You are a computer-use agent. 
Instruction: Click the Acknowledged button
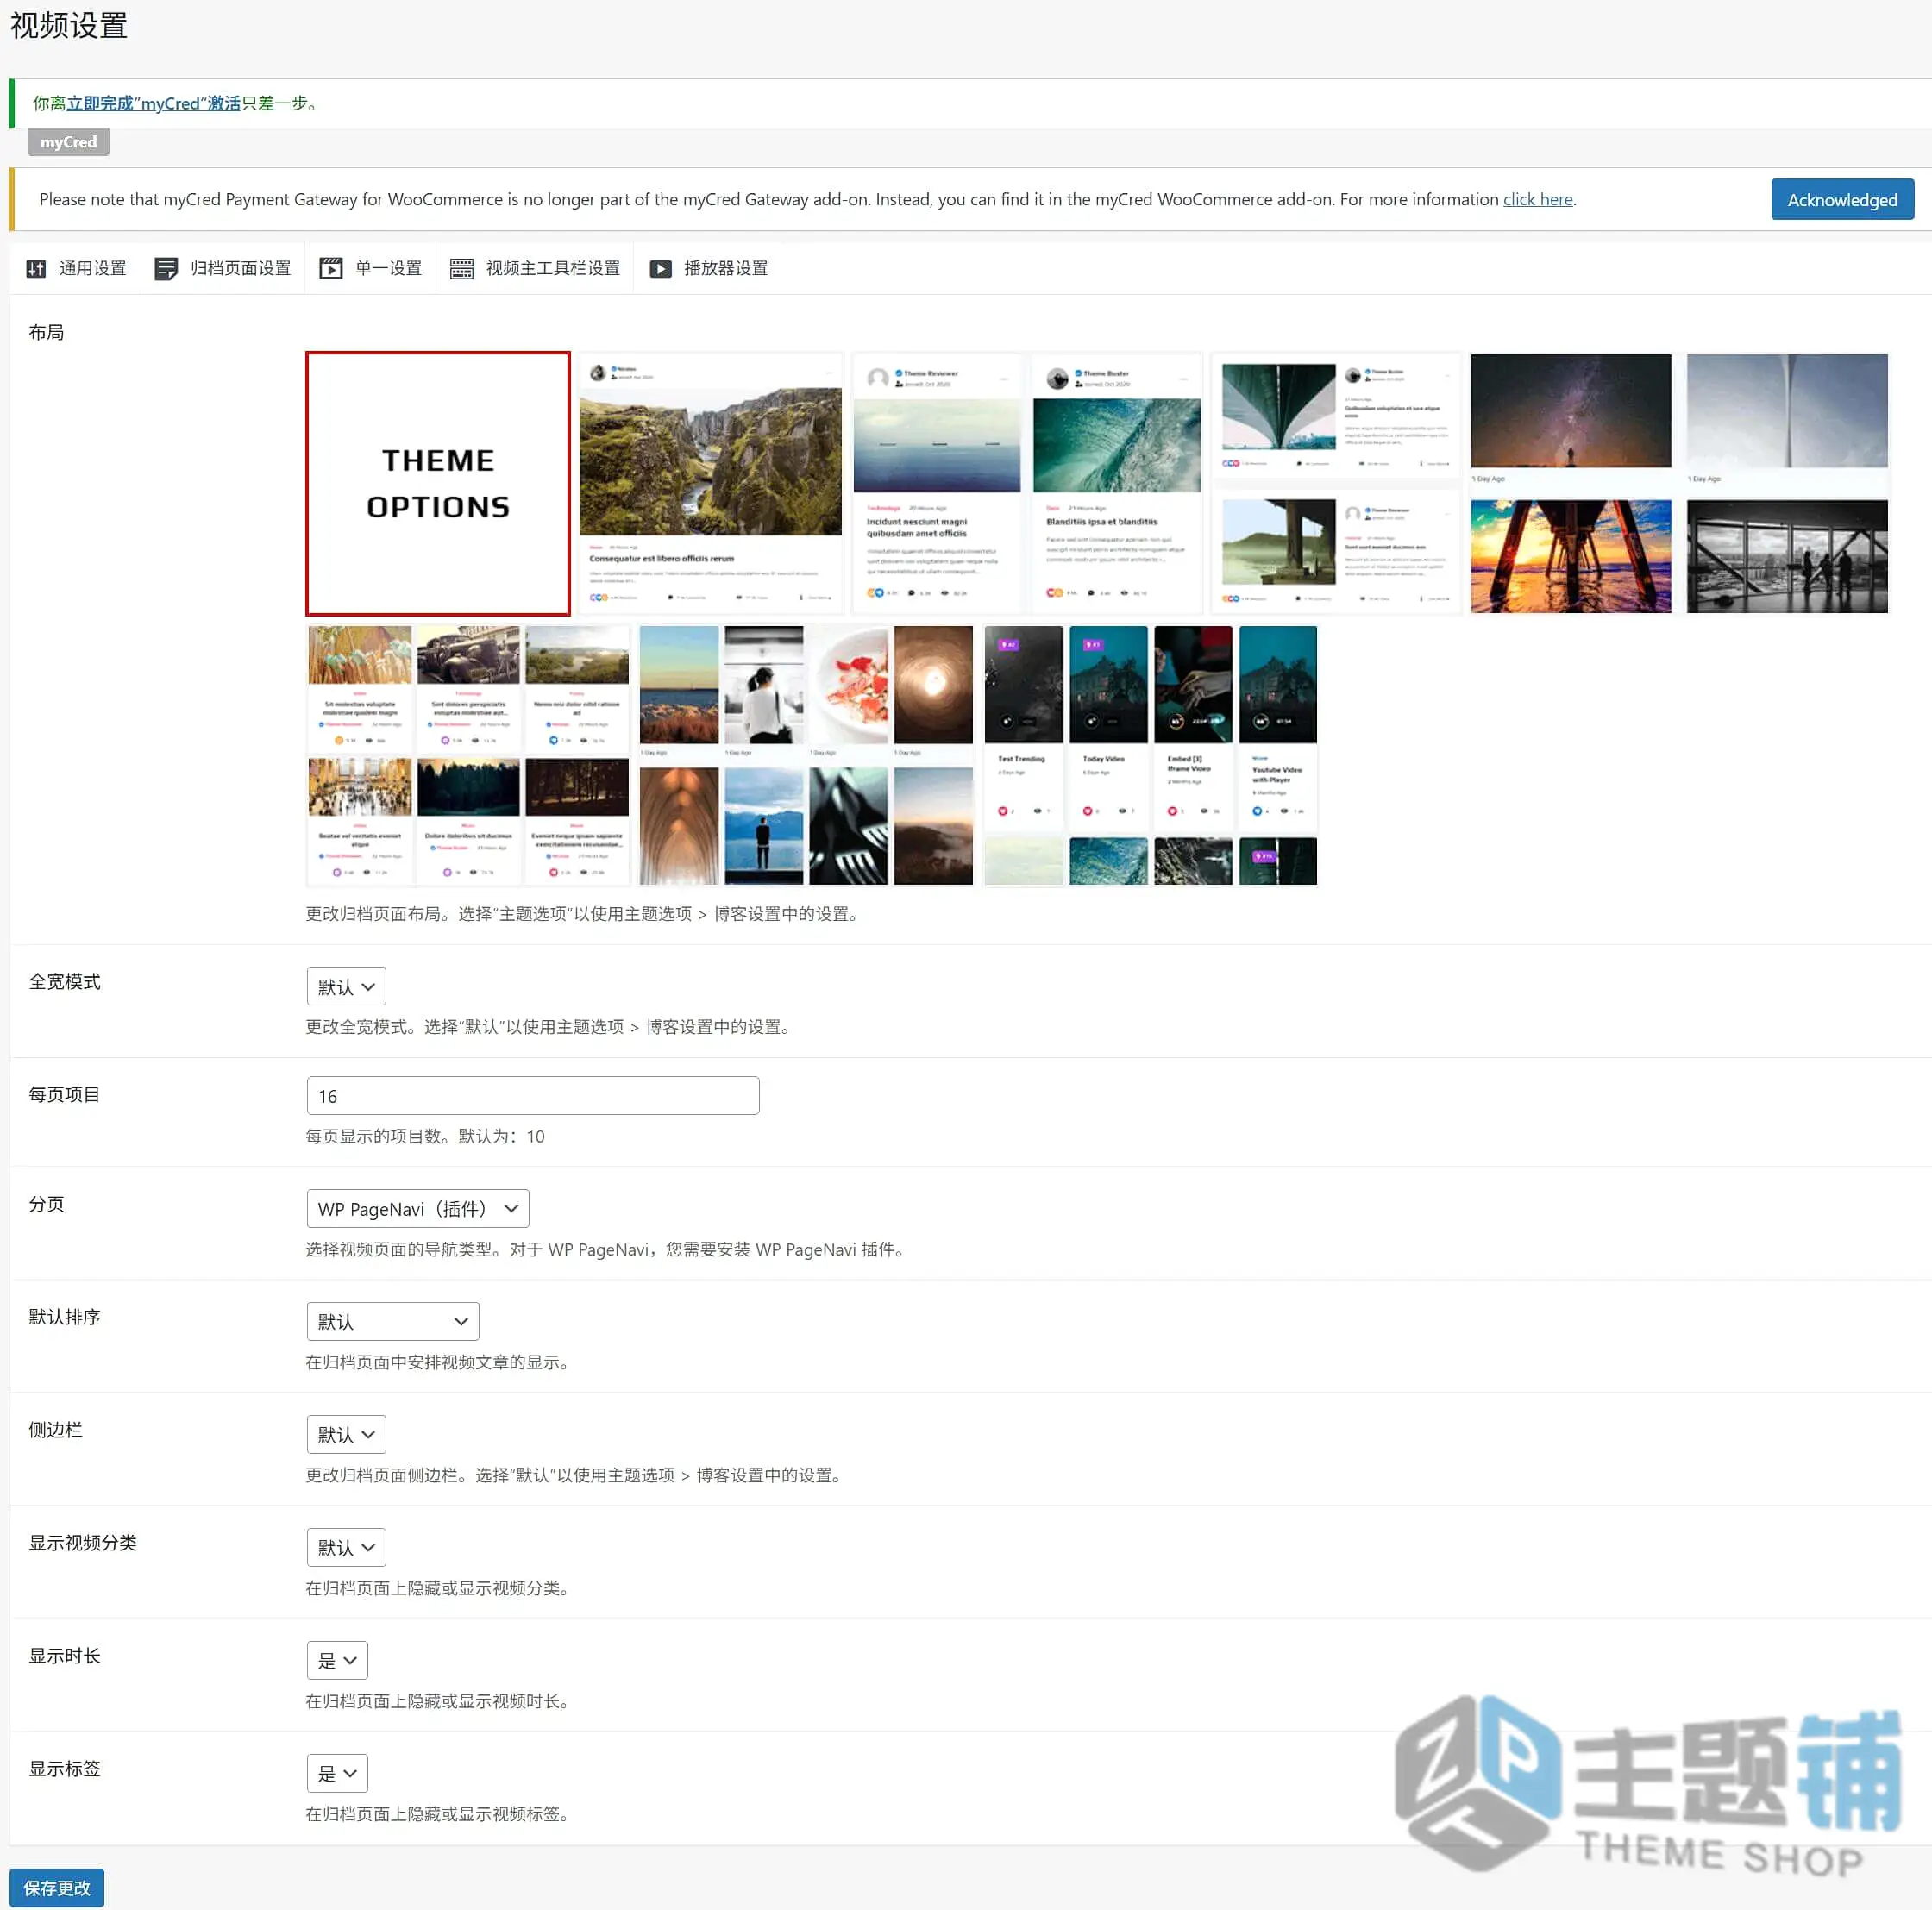(x=1842, y=200)
